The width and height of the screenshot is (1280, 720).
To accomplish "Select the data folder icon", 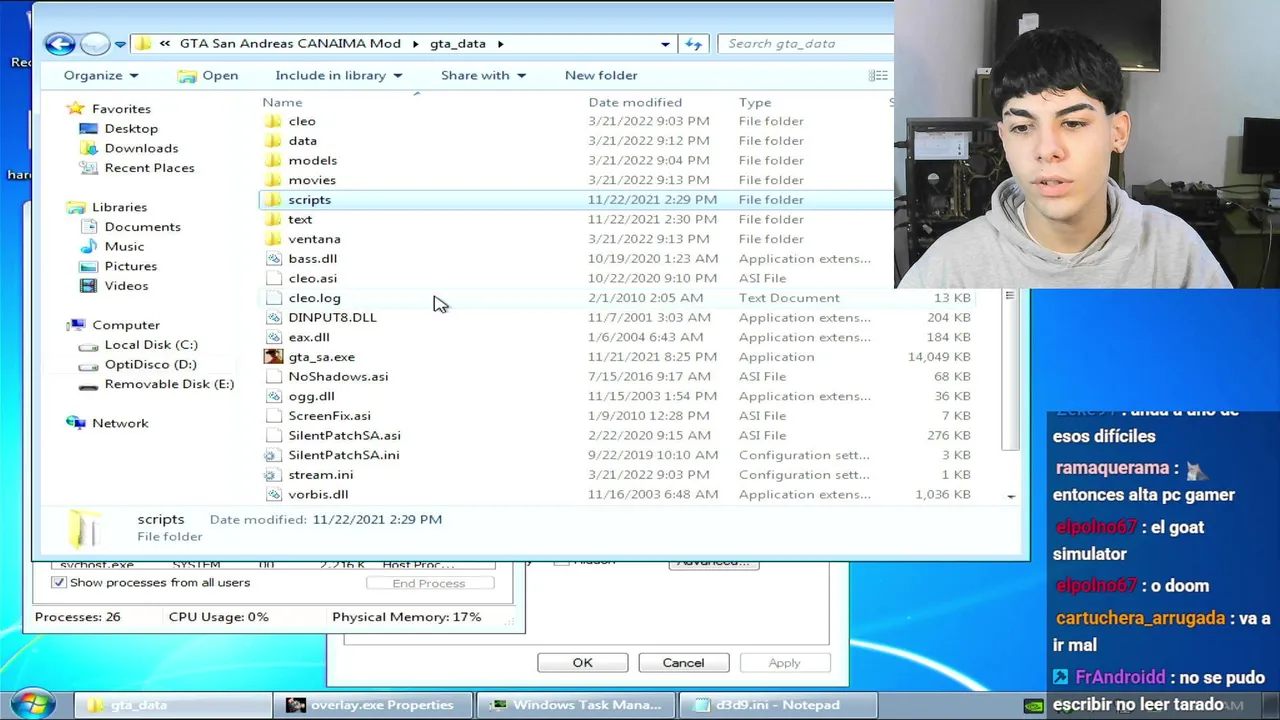I will pos(274,141).
